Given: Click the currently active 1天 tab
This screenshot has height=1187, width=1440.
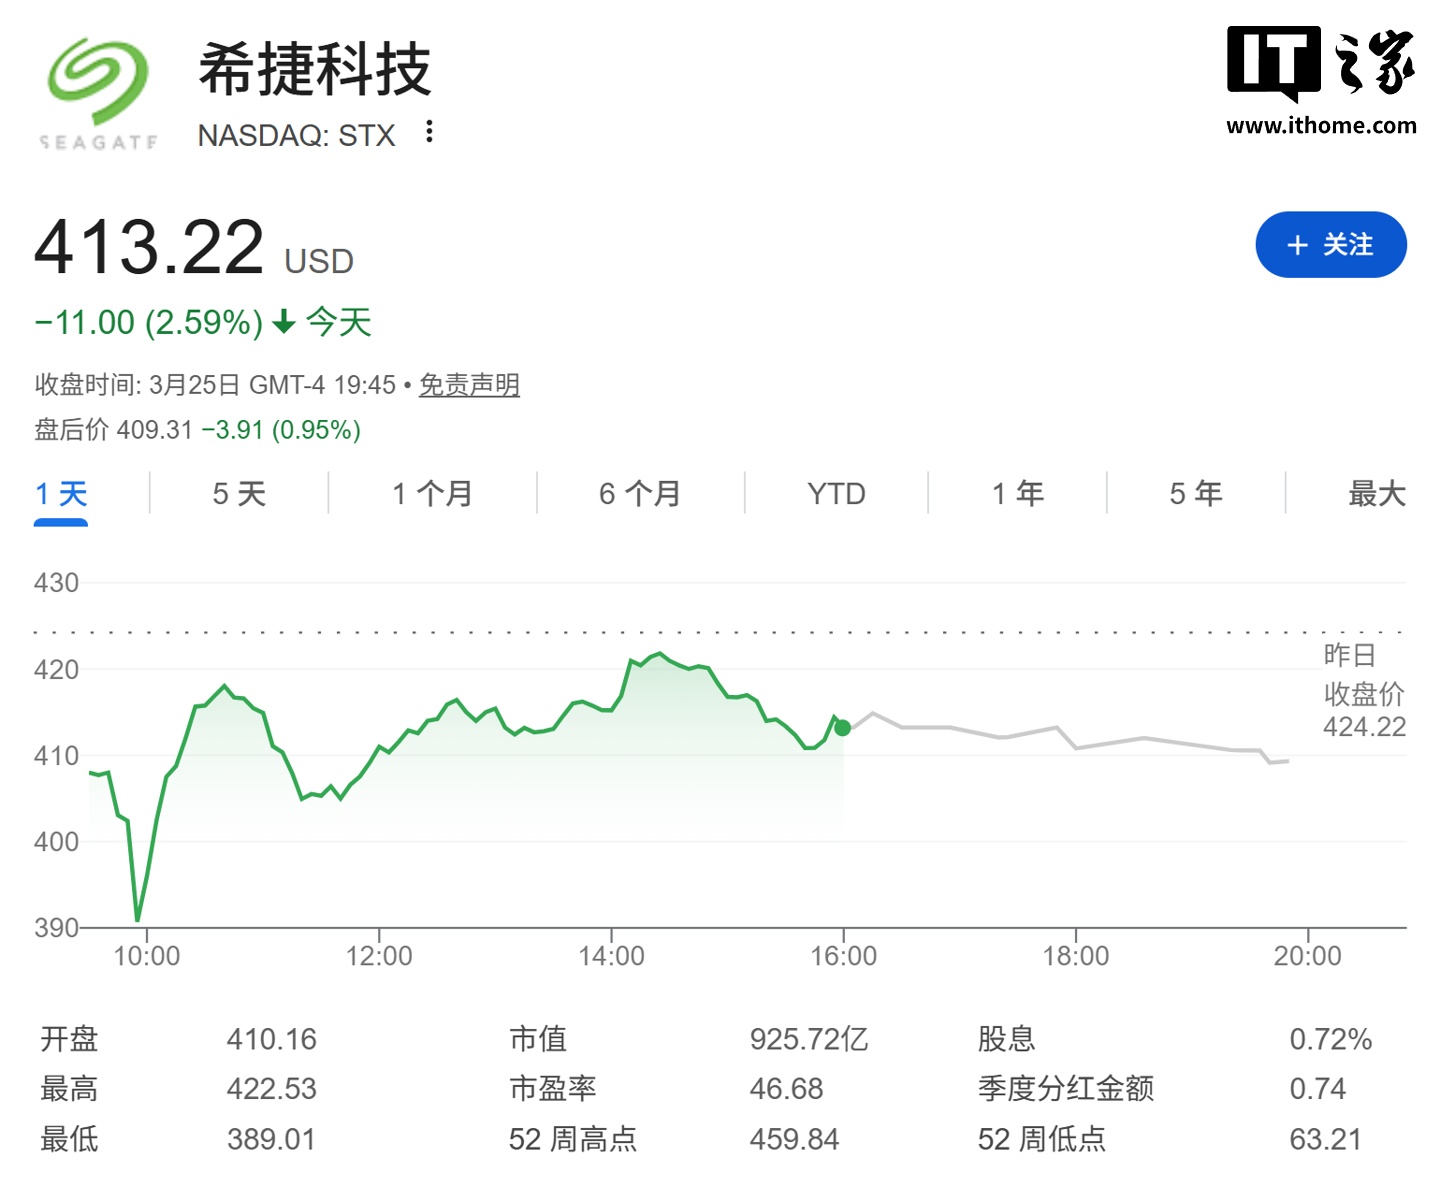Looking at the screenshot, I should [x=60, y=493].
